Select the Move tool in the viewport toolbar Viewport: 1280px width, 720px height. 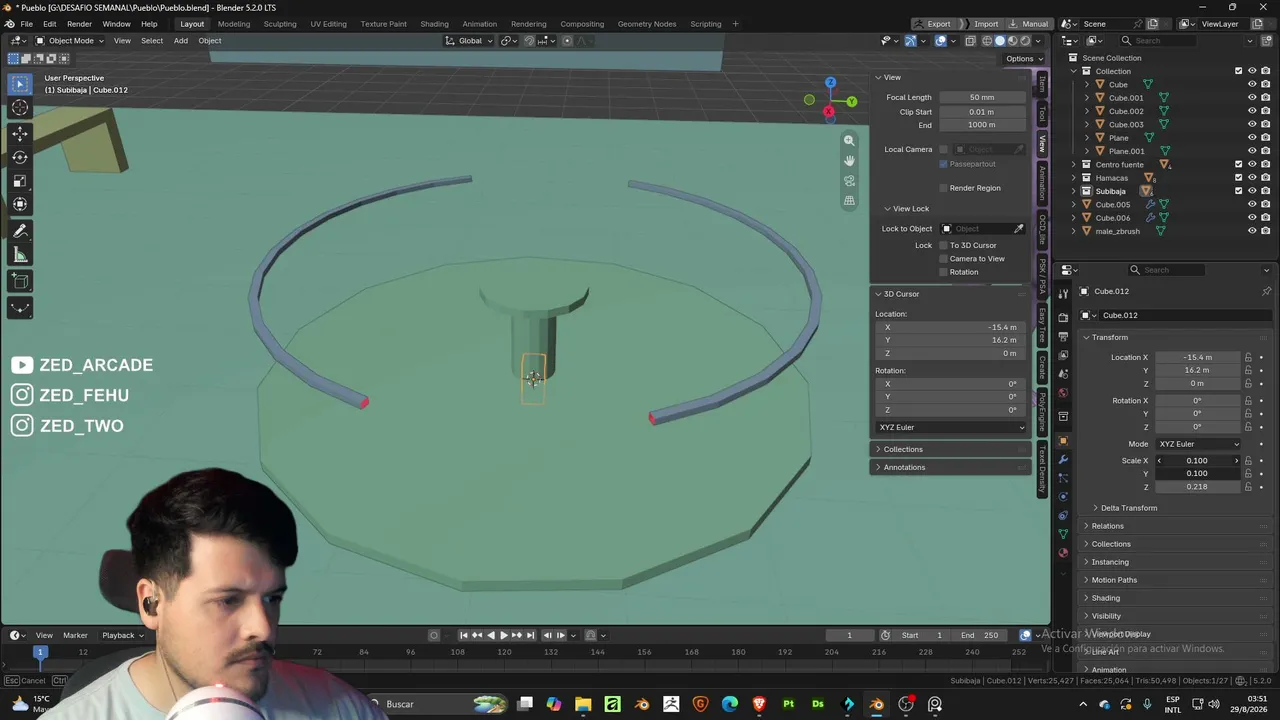coord(20,133)
